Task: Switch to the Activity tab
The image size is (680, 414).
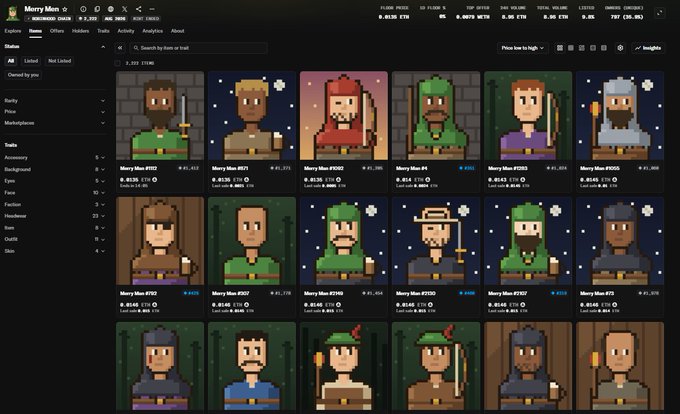Action: pyautogui.click(x=126, y=31)
